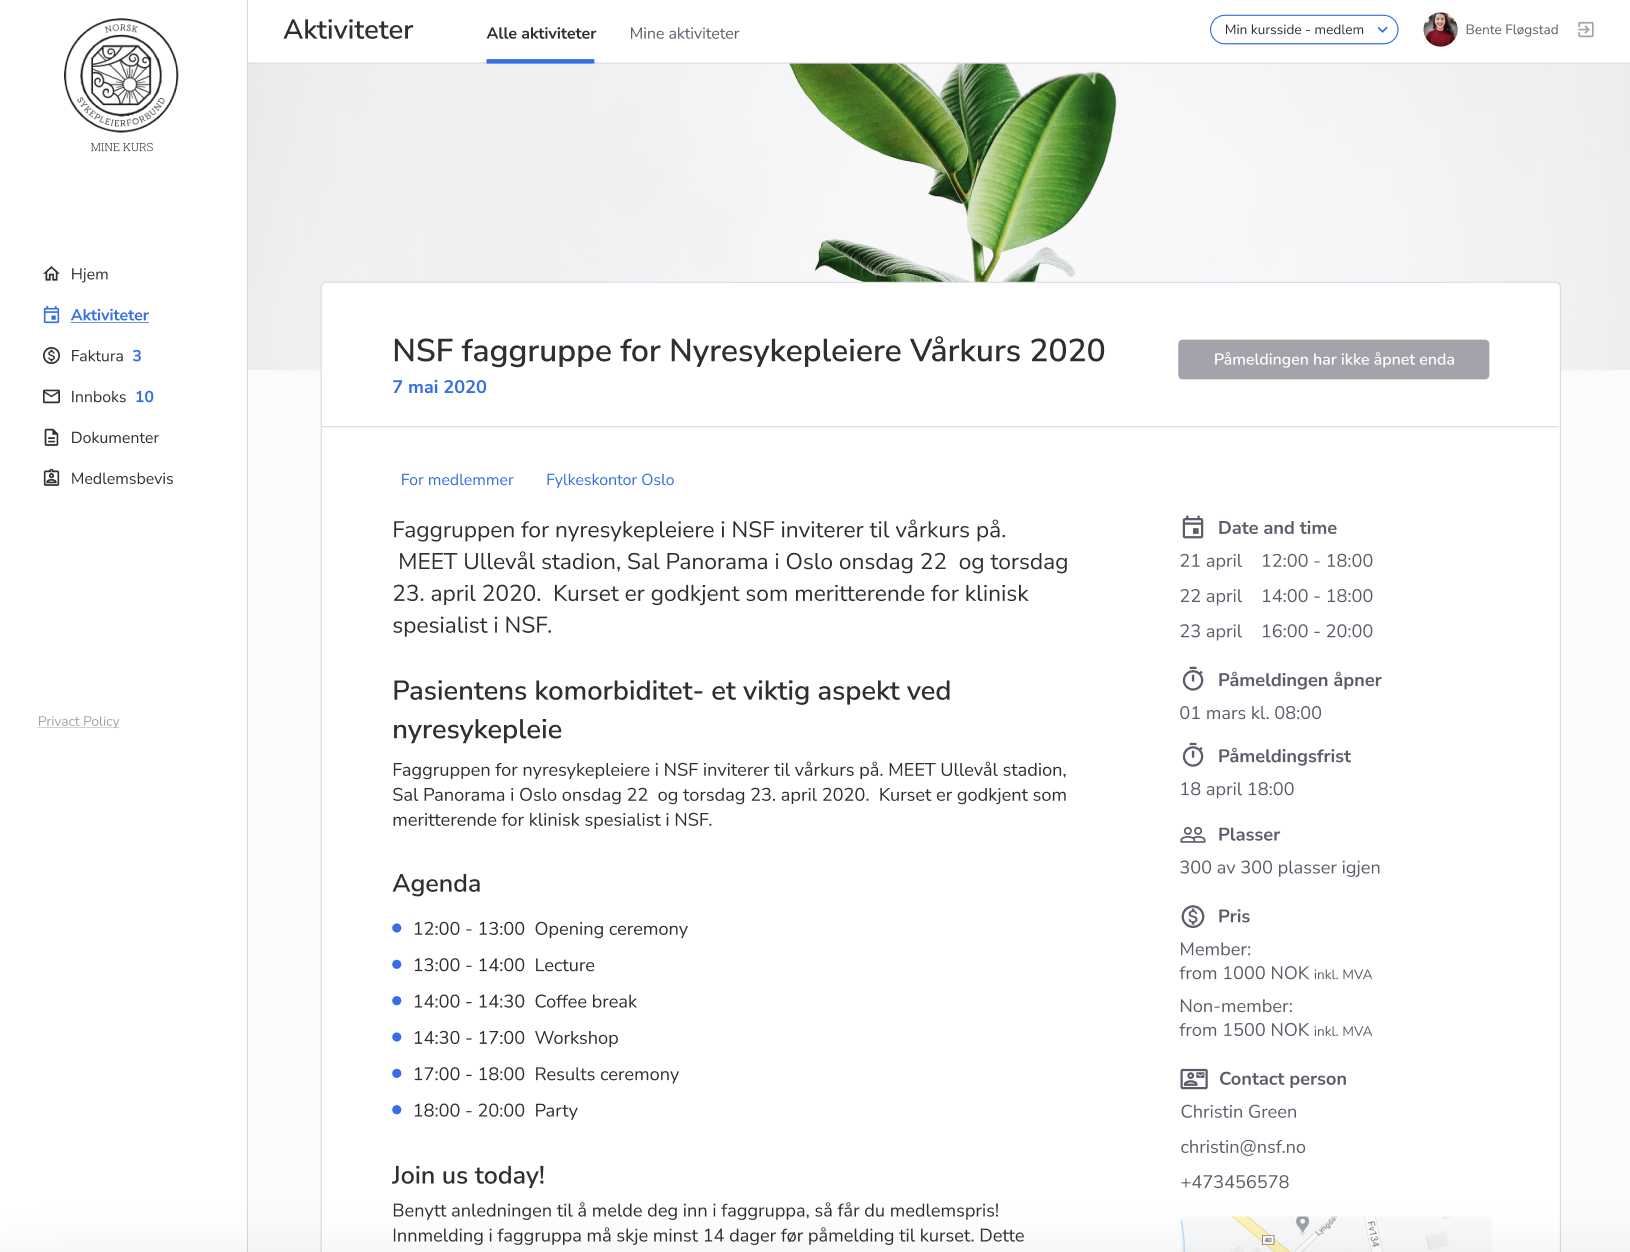The image size is (1630, 1252).
Task: Click the map thumbnail below contact details
Action: click(1335, 1234)
